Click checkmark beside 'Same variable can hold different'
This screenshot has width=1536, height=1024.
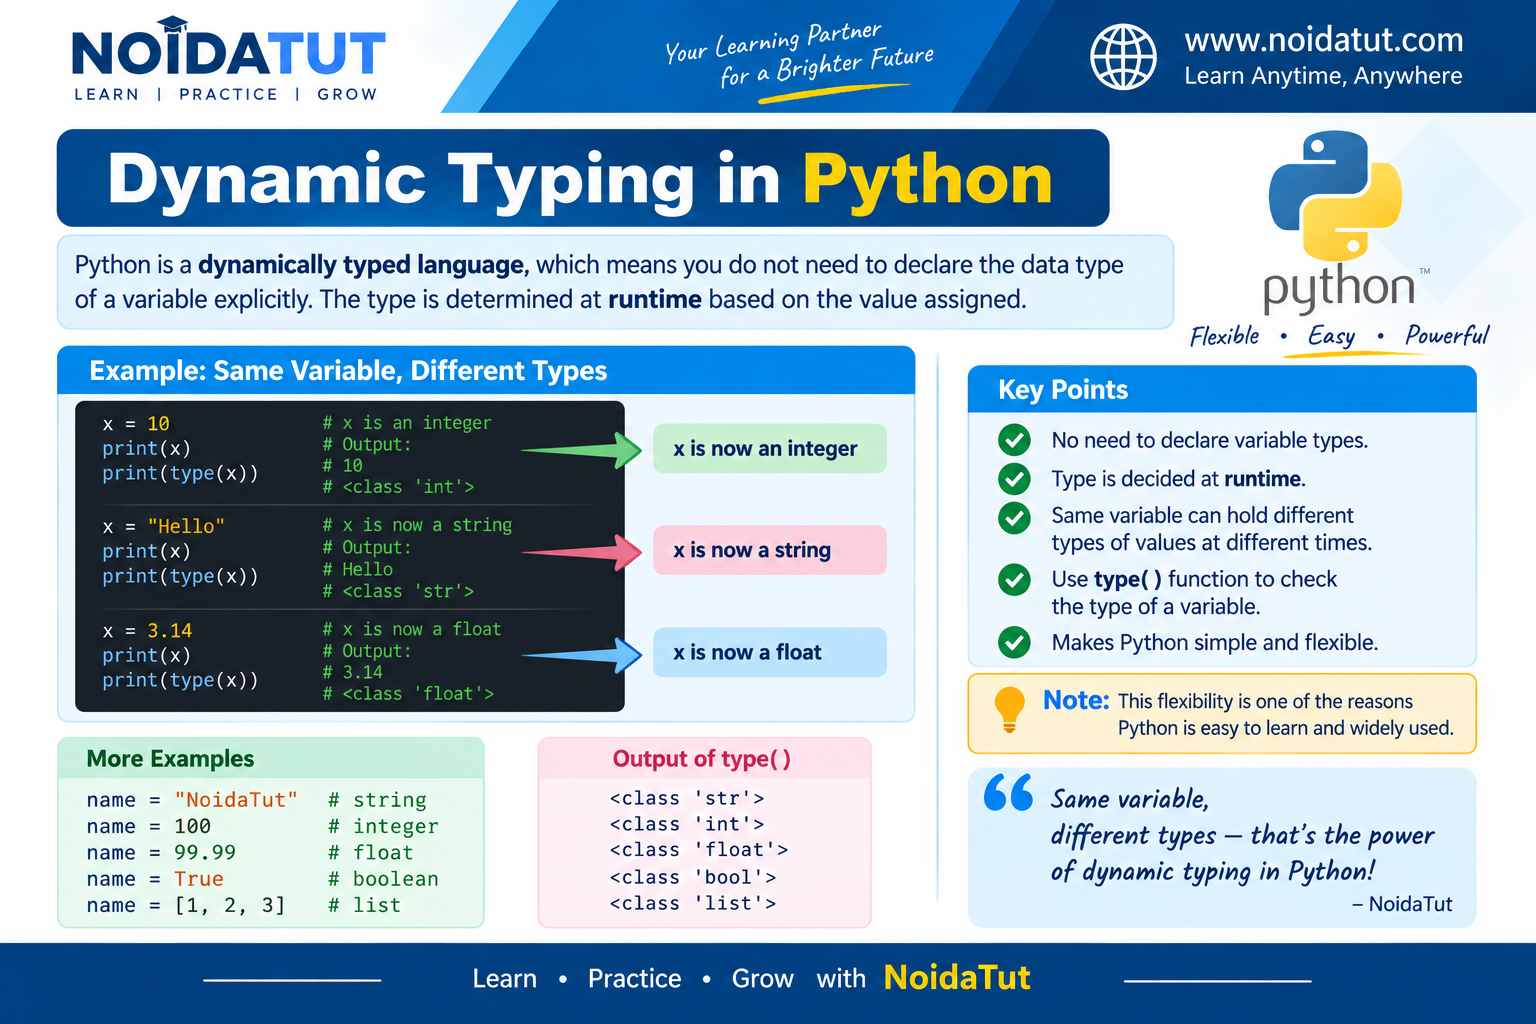pyautogui.click(x=1014, y=517)
